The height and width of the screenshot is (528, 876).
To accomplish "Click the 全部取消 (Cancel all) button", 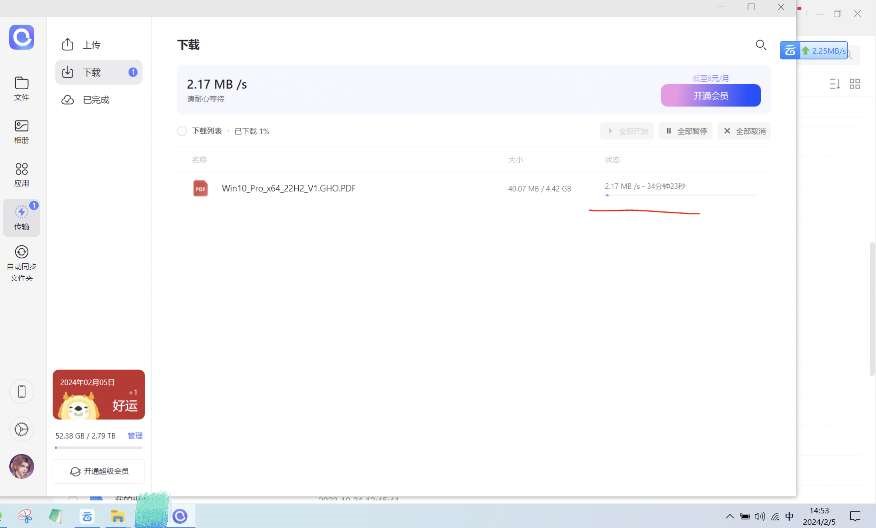I will coord(745,131).
